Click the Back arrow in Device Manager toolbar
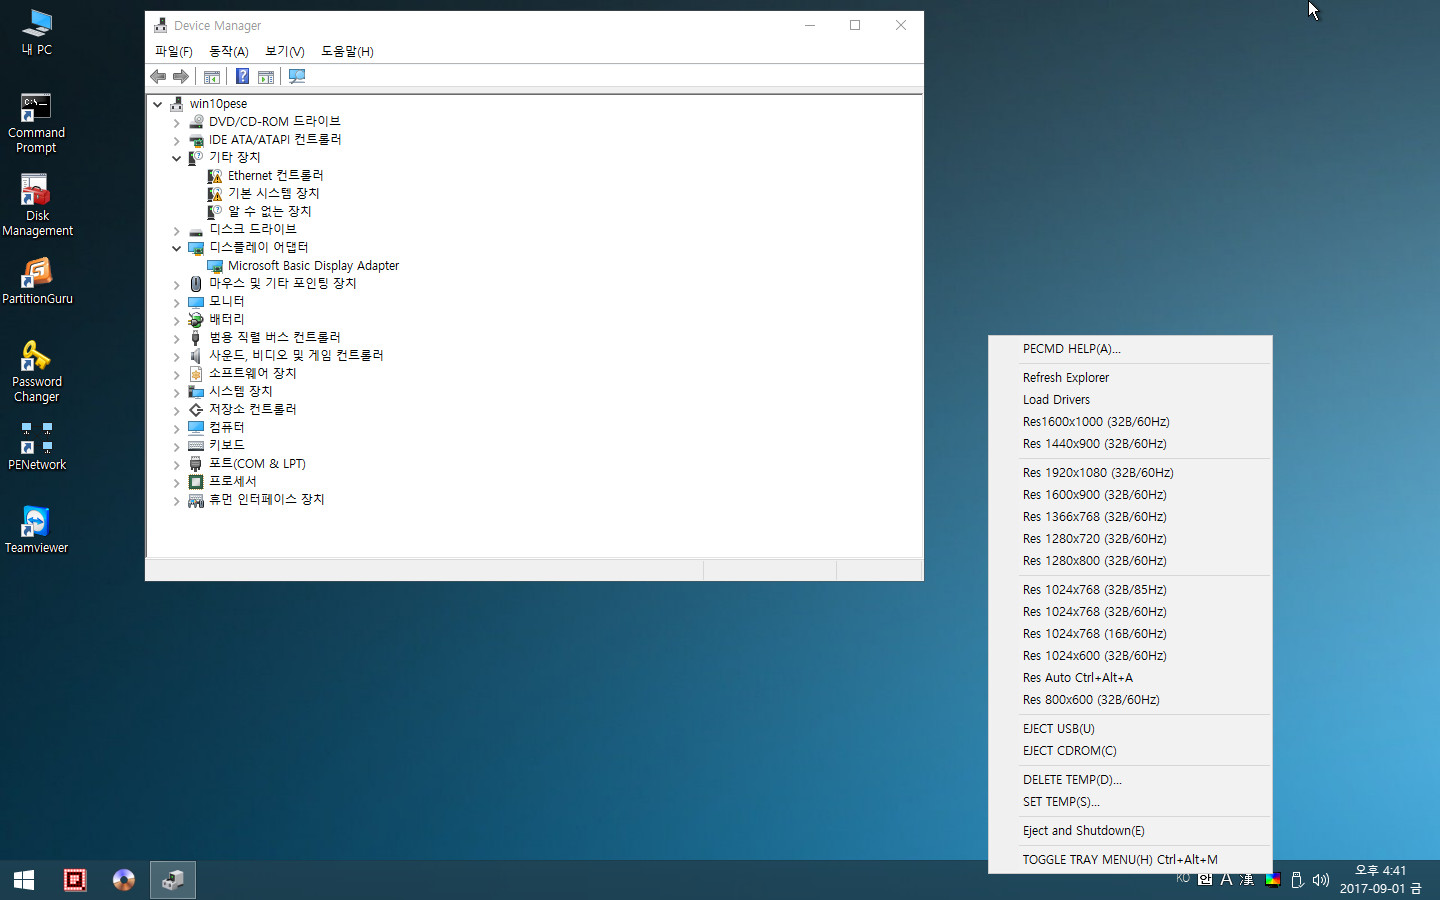1440x900 pixels. point(158,77)
